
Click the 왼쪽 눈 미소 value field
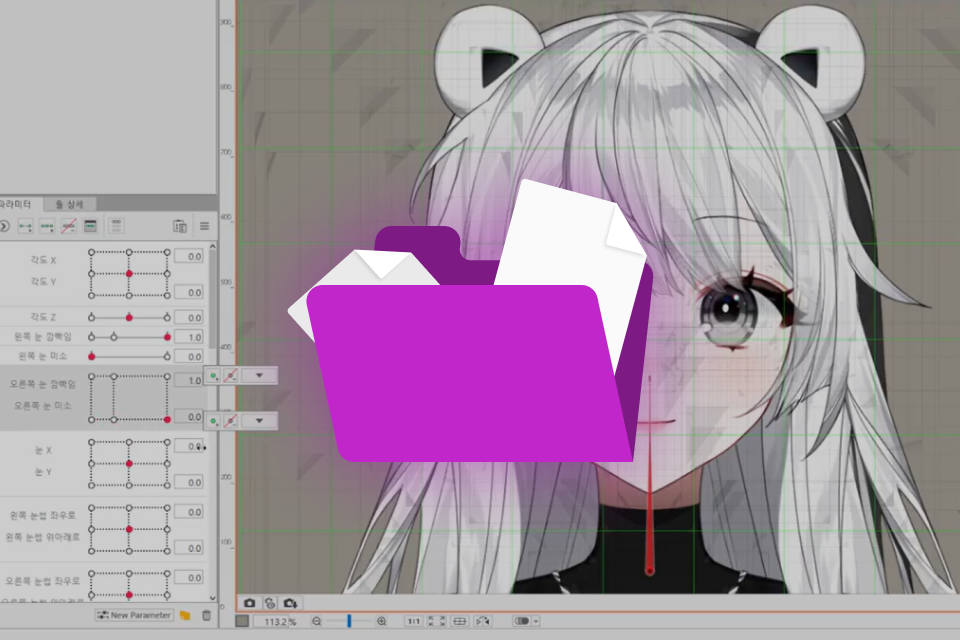(189, 356)
